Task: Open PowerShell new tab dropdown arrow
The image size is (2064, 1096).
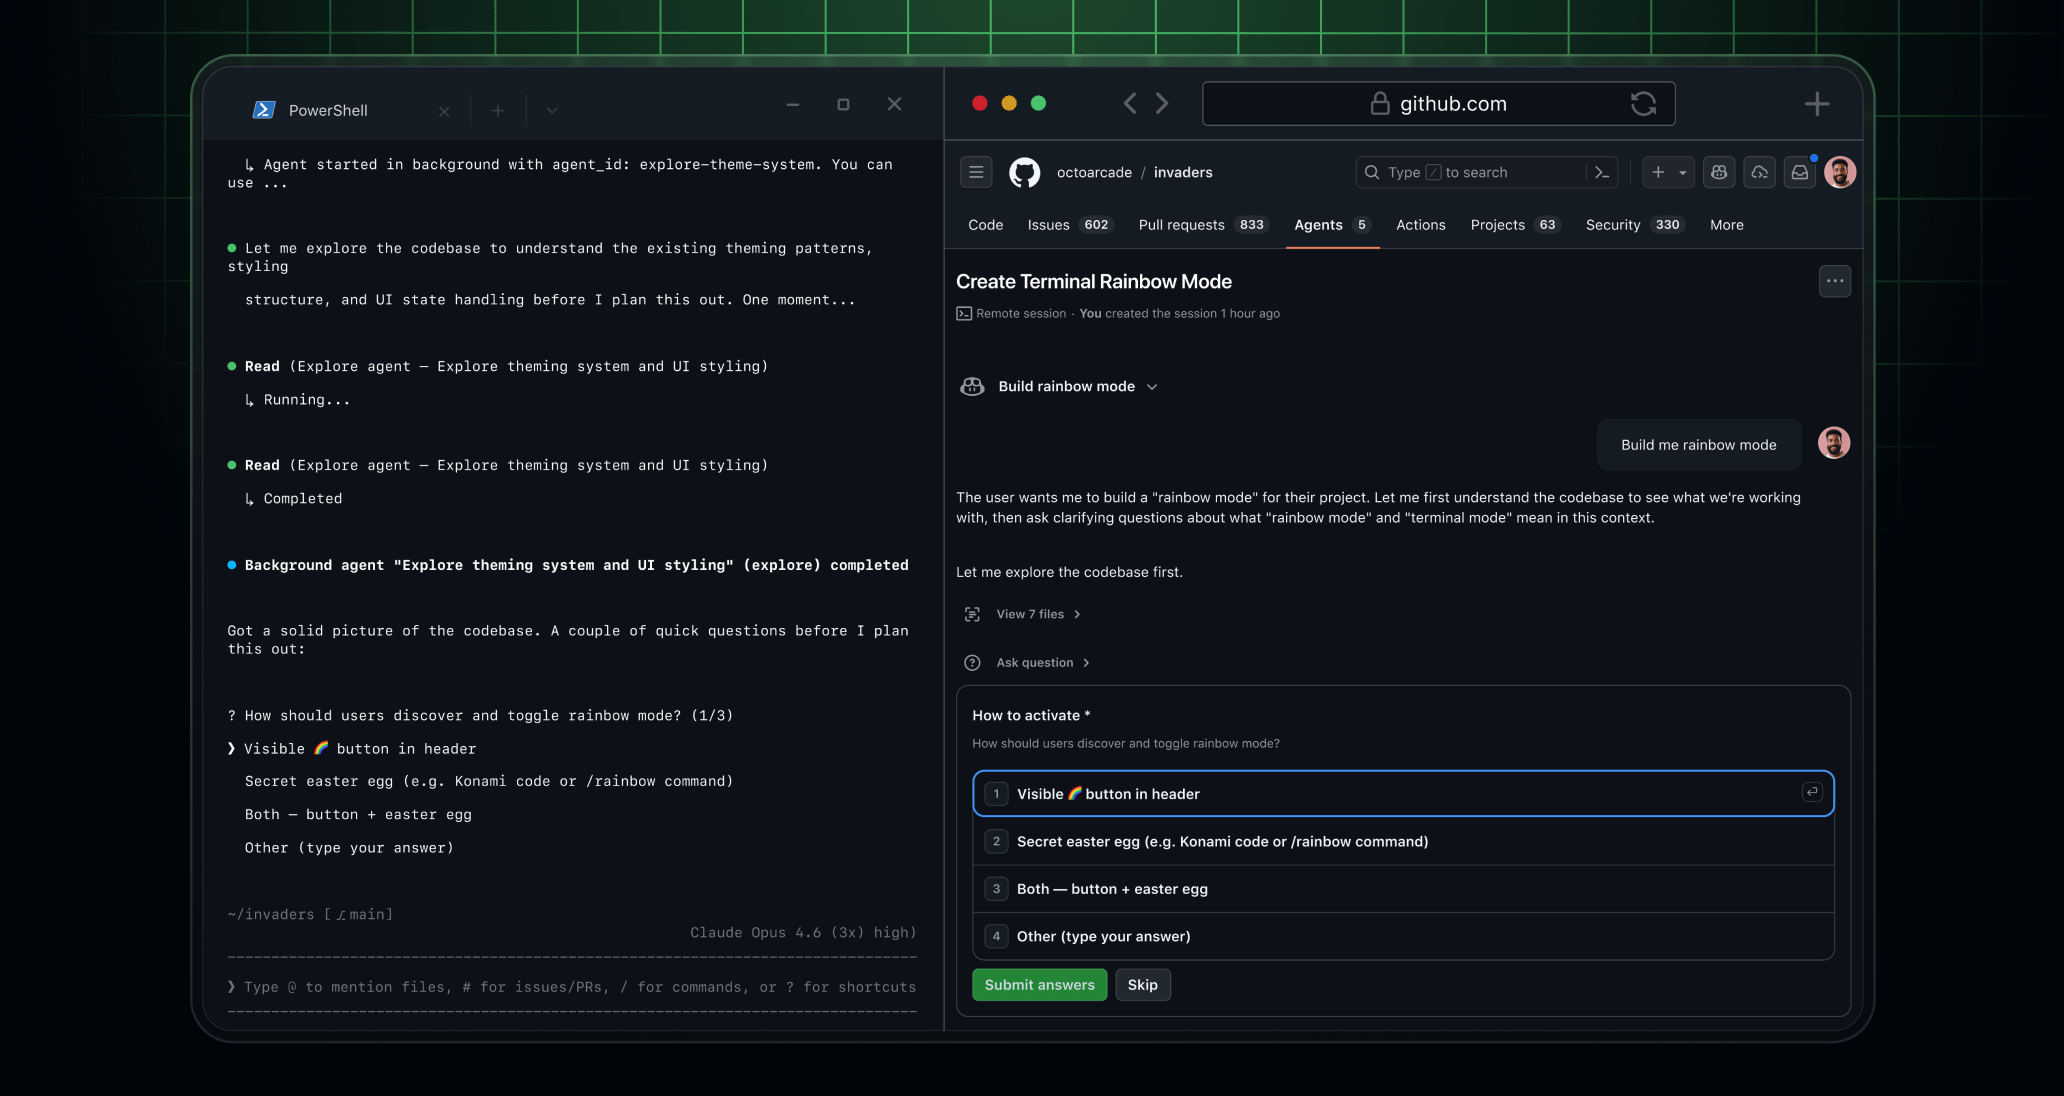Action: [x=552, y=111]
